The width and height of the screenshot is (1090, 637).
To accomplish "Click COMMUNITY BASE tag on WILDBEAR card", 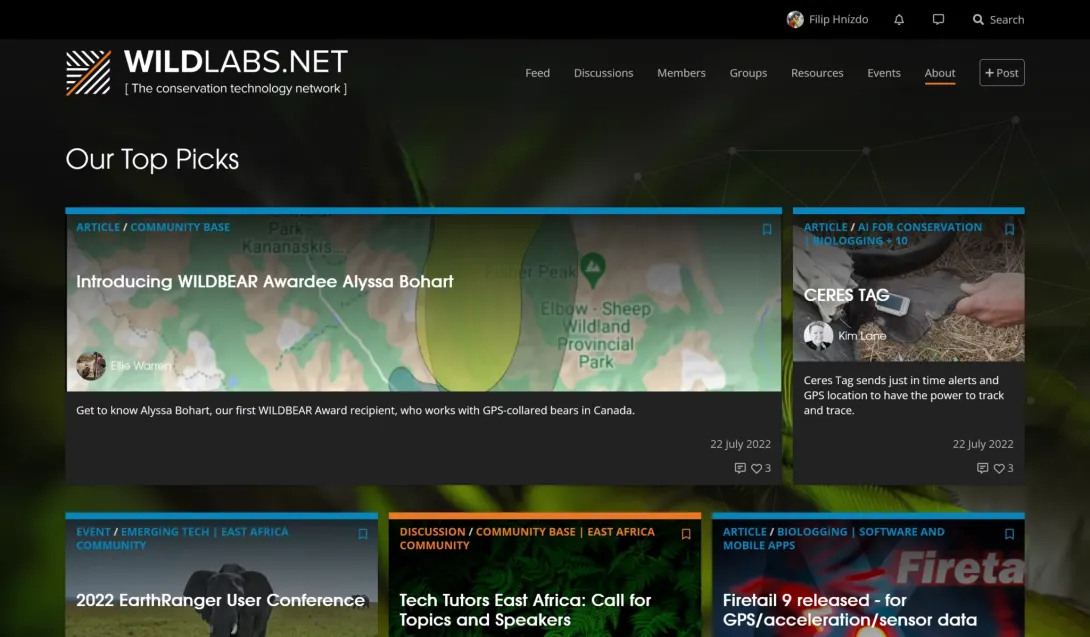I will [x=180, y=227].
